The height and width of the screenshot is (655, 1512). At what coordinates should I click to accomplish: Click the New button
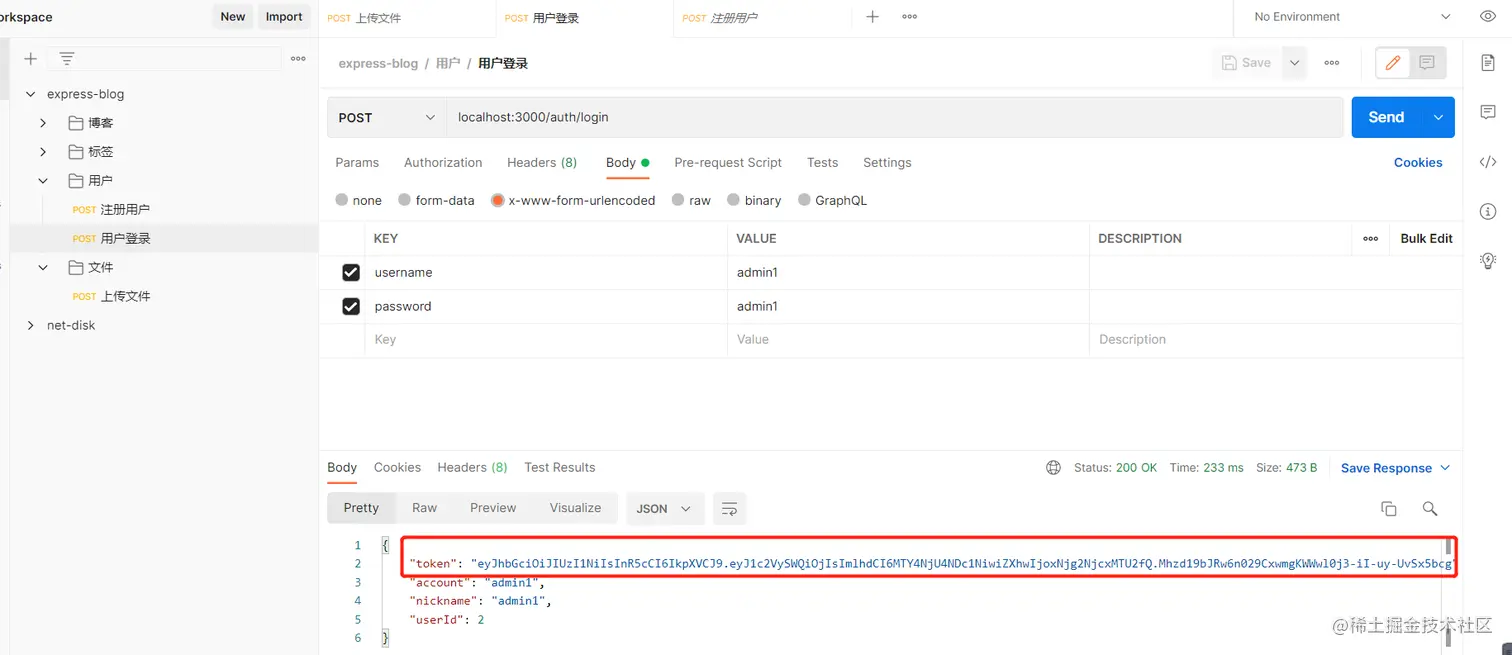tap(233, 17)
